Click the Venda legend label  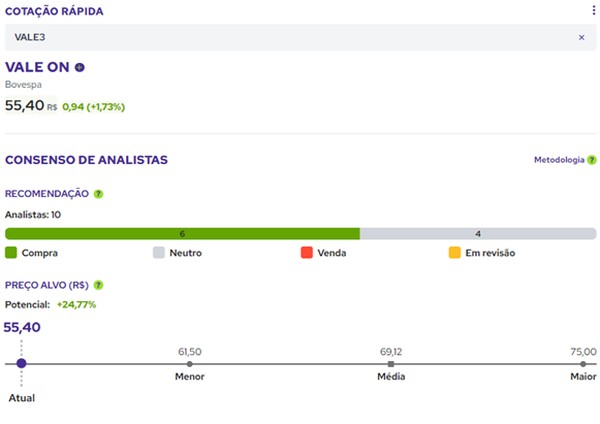click(x=332, y=253)
